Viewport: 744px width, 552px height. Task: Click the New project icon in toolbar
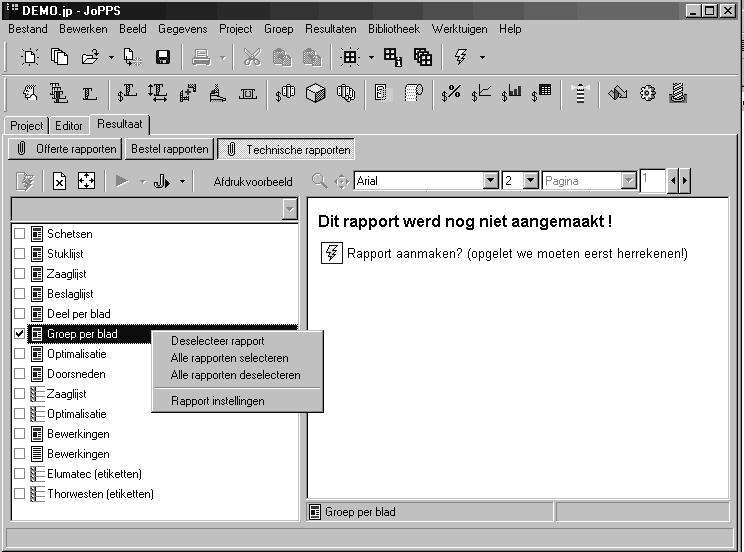click(30, 57)
